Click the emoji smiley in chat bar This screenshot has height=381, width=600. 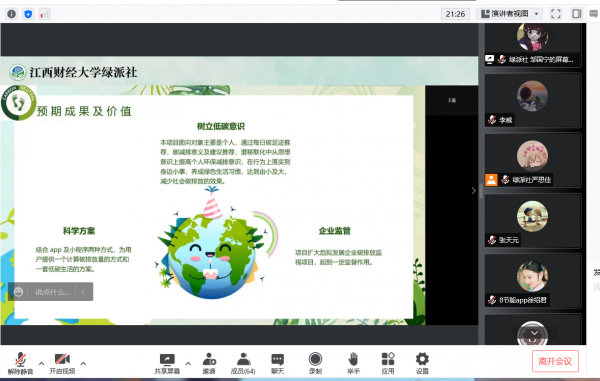coord(18,292)
